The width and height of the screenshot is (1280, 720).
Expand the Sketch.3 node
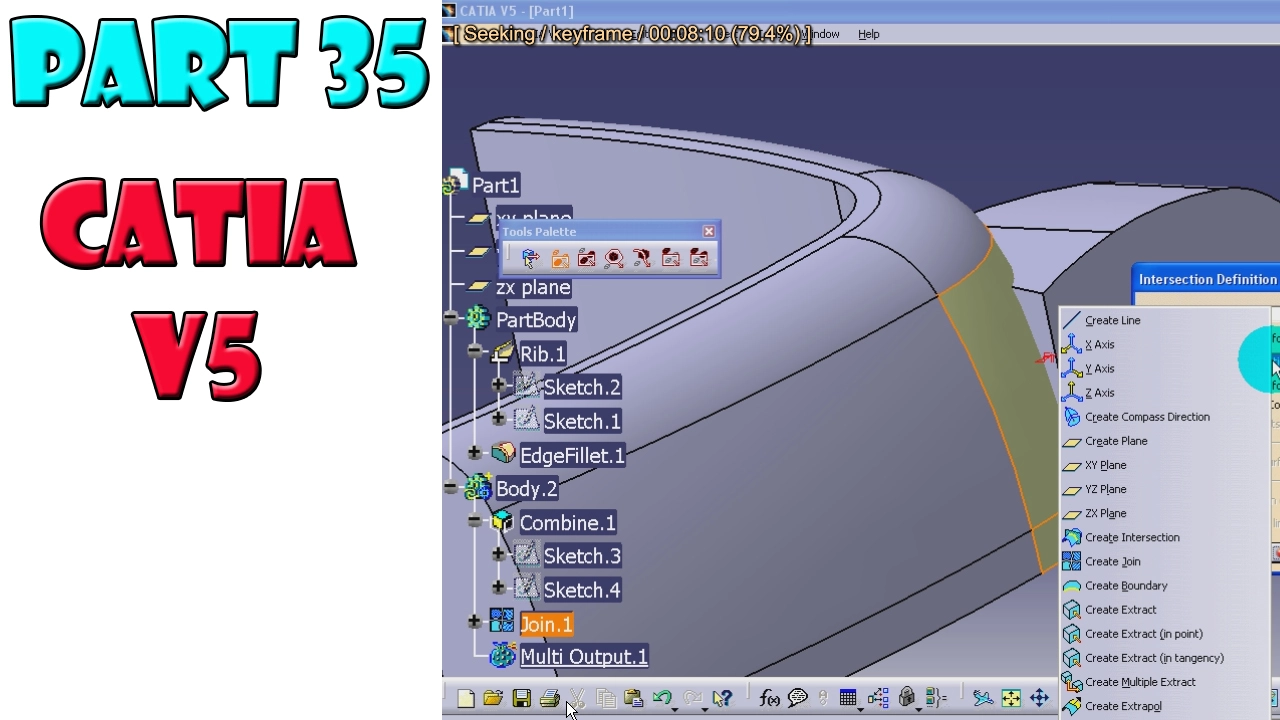point(499,554)
